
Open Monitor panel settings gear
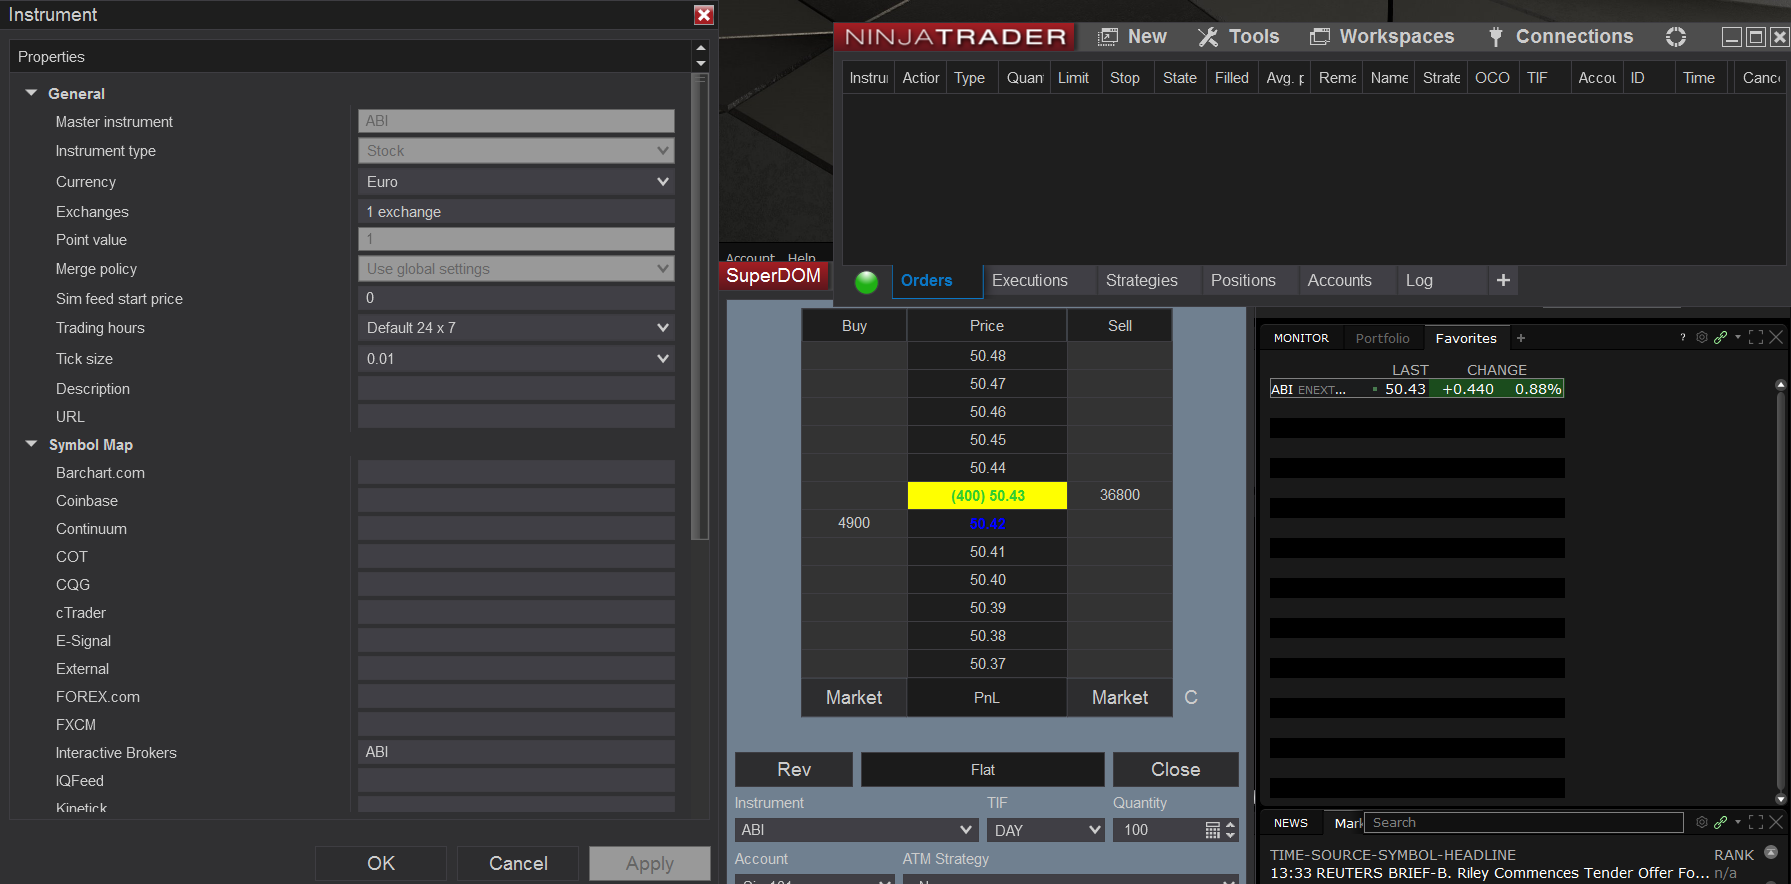point(1702,337)
